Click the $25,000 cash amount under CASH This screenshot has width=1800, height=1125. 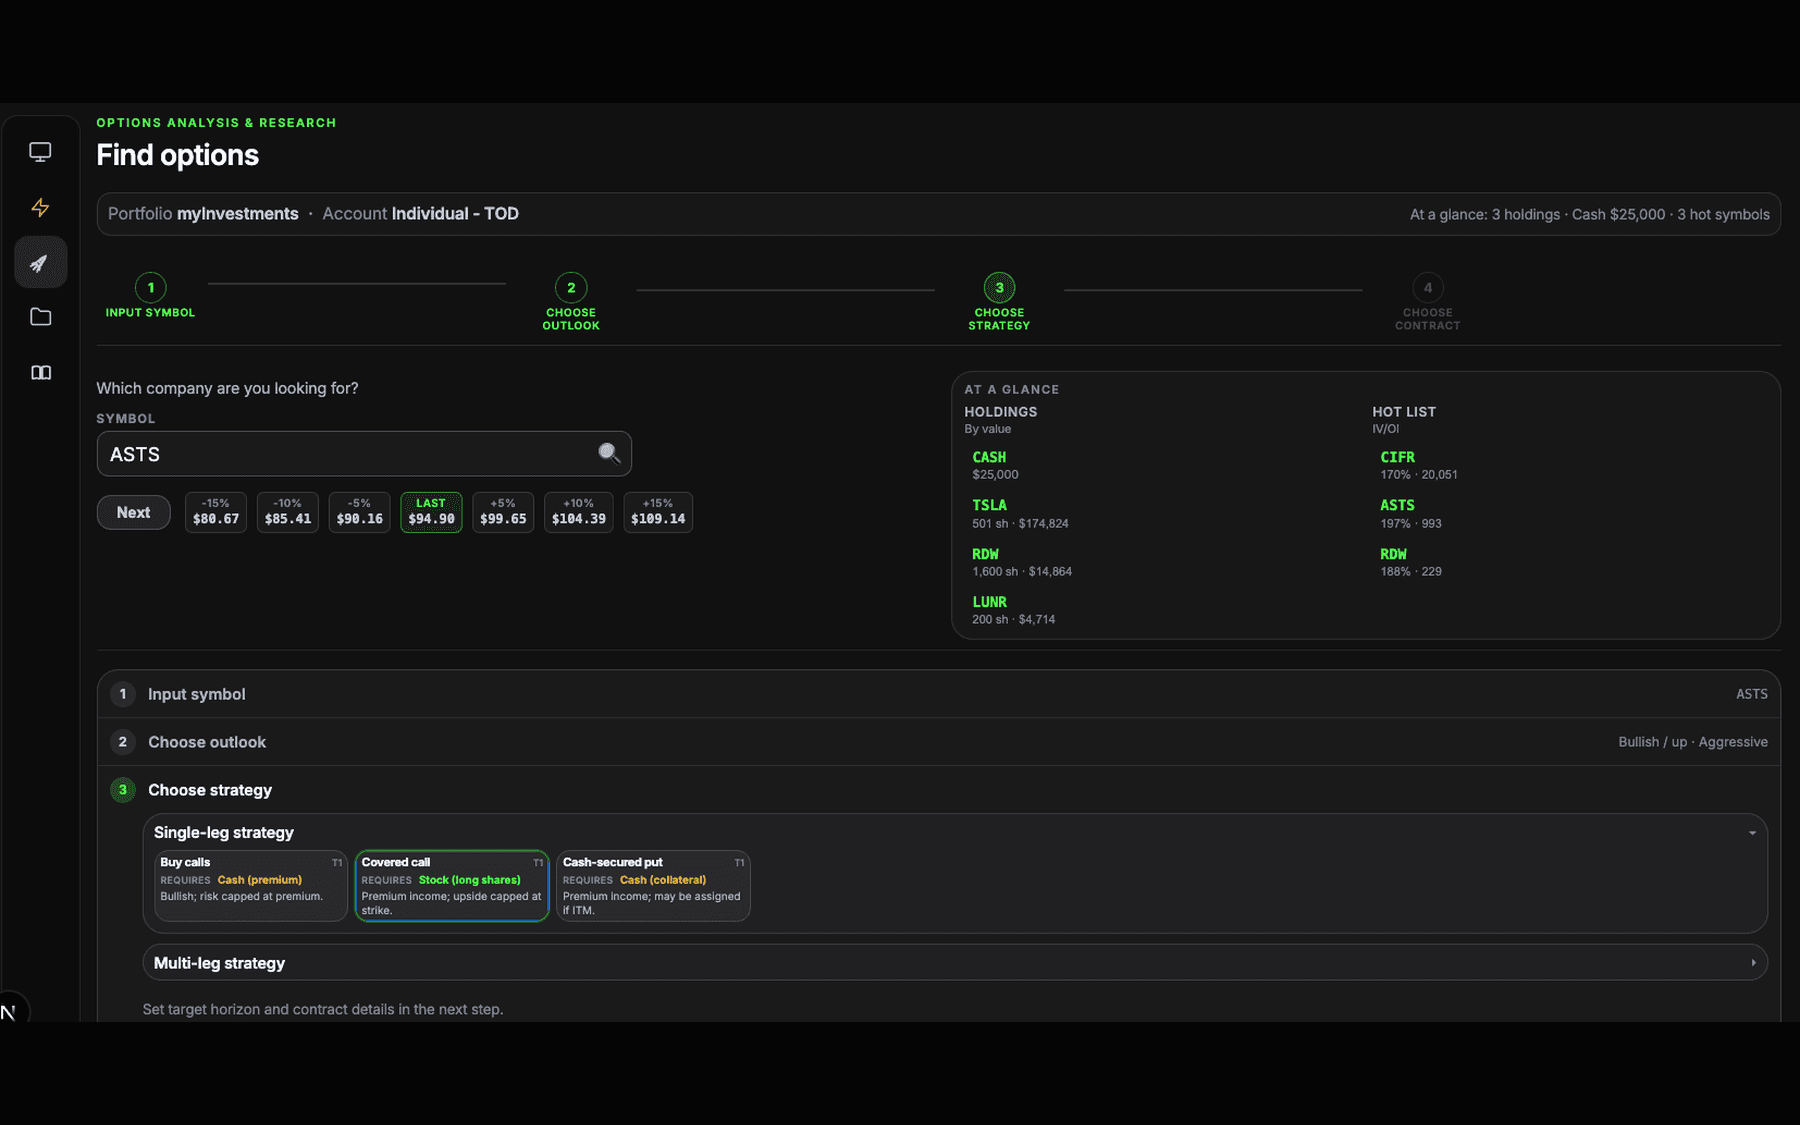[x=995, y=475]
